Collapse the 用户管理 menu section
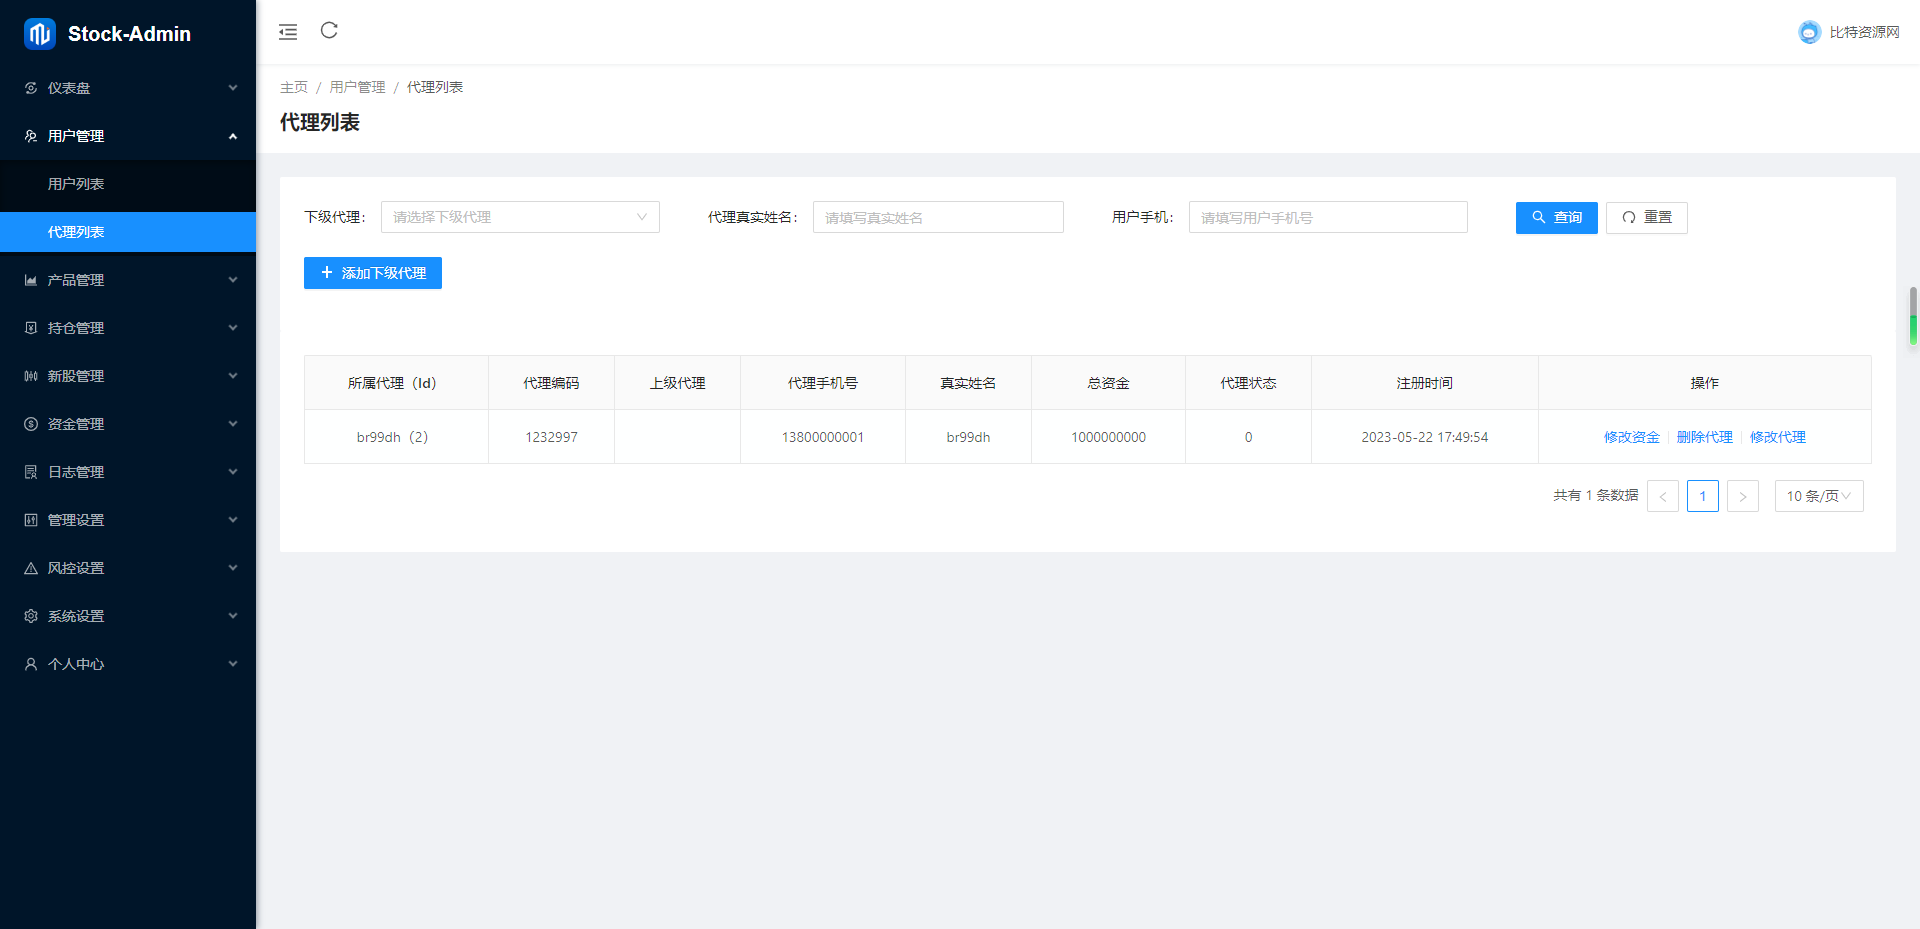The width and height of the screenshot is (1920, 929). (233, 136)
